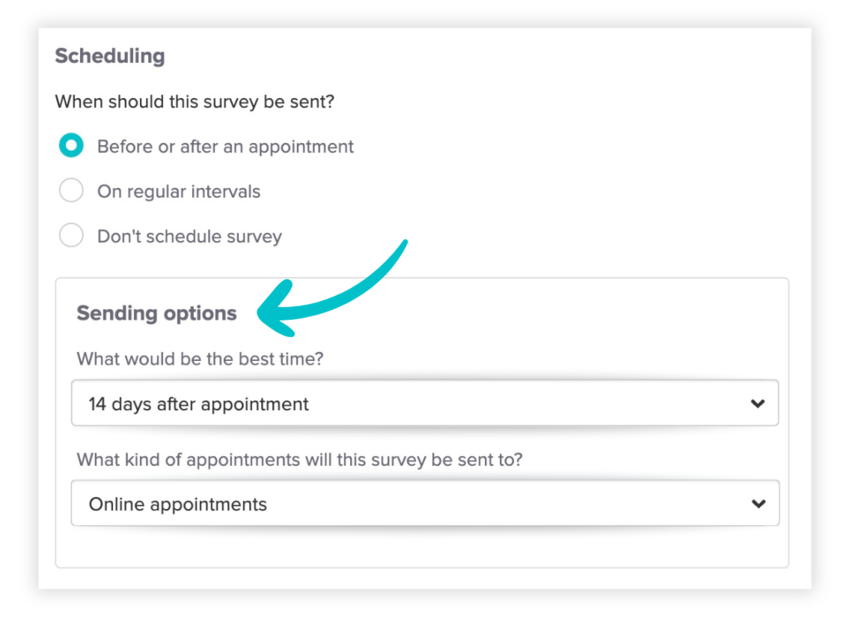Click the chevron arrow on the appointment kind dropdown
The width and height of the screenshot is (850, 617).
[757, 504]
